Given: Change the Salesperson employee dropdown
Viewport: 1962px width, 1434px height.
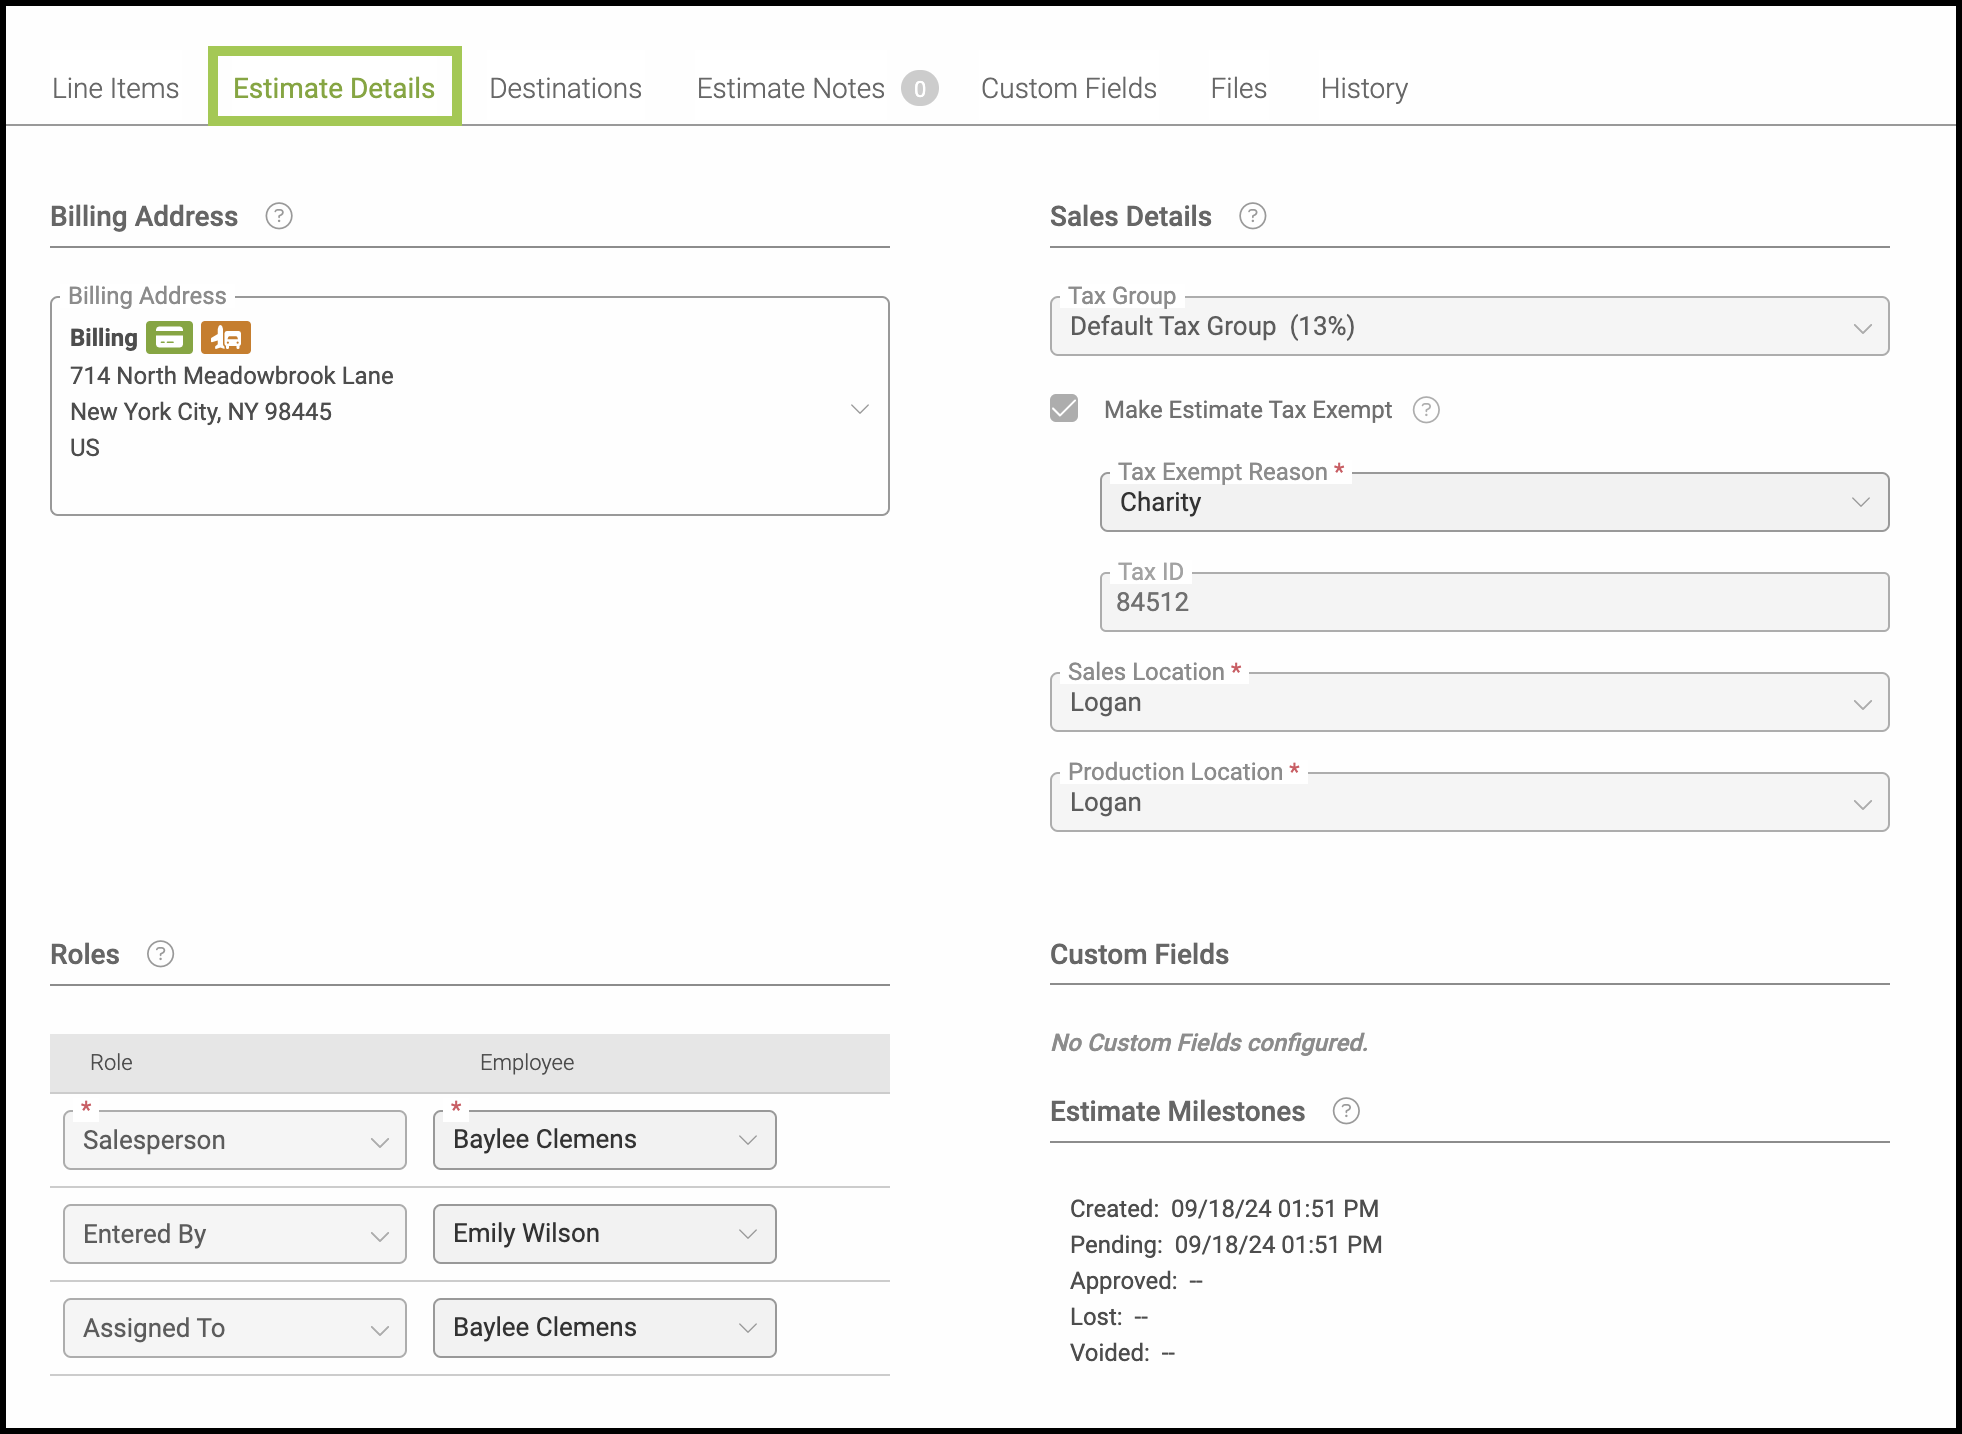Looking at the screenshot, I should 604,1140.
